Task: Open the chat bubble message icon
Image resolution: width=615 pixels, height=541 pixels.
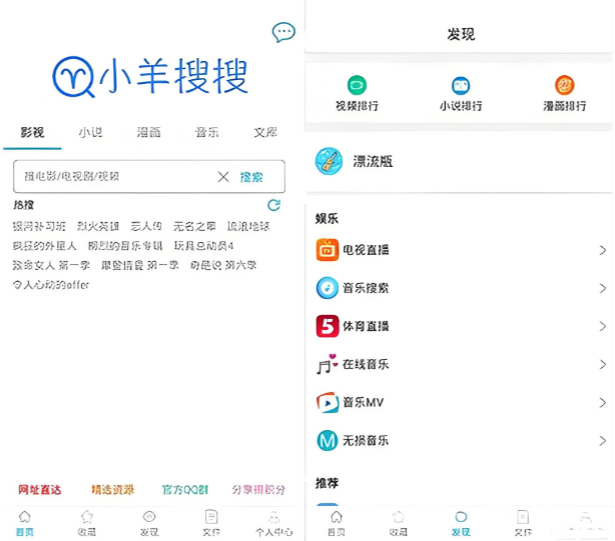Action: (284, 32)
